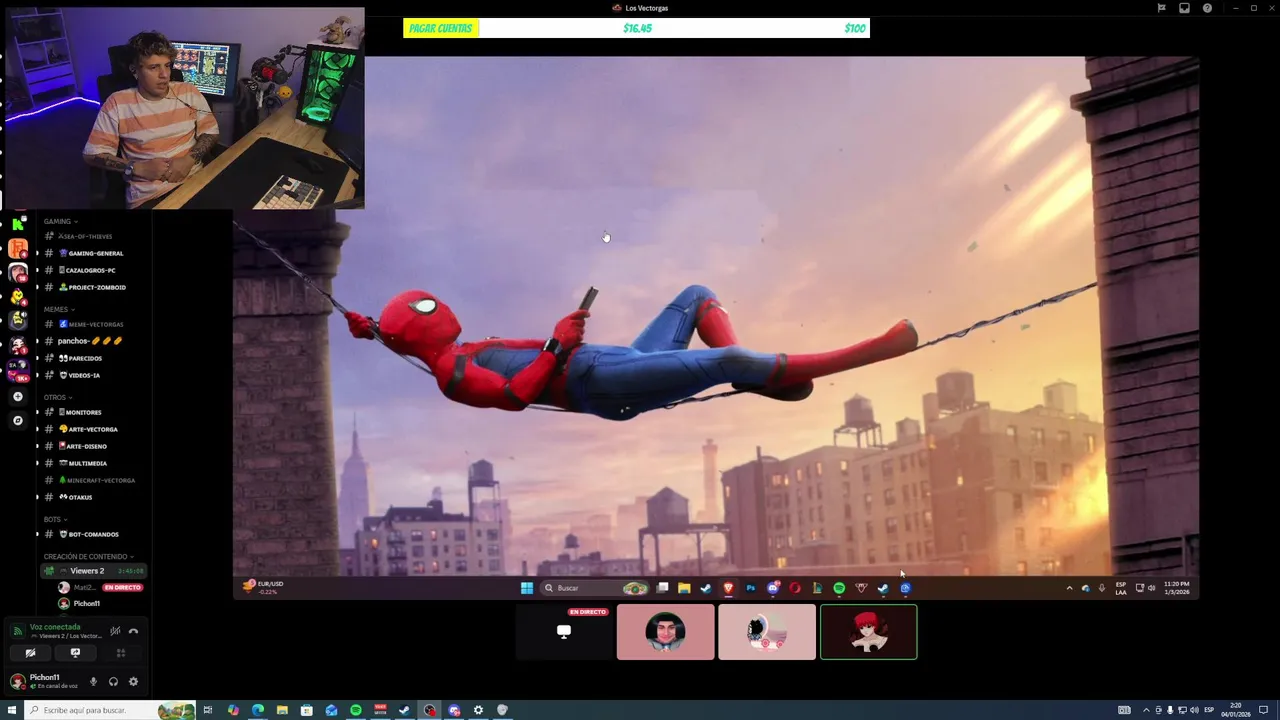Toggle screen share in the voice panel
Image resolution: width=1280 pixels, height=720 pixels.
76,653
